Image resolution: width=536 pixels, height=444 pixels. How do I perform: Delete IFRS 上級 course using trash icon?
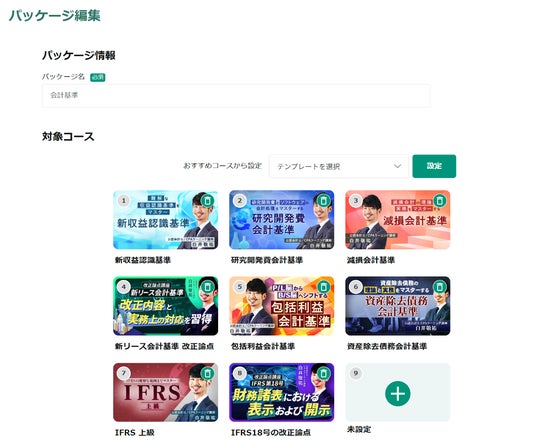(x=207, y=373)
